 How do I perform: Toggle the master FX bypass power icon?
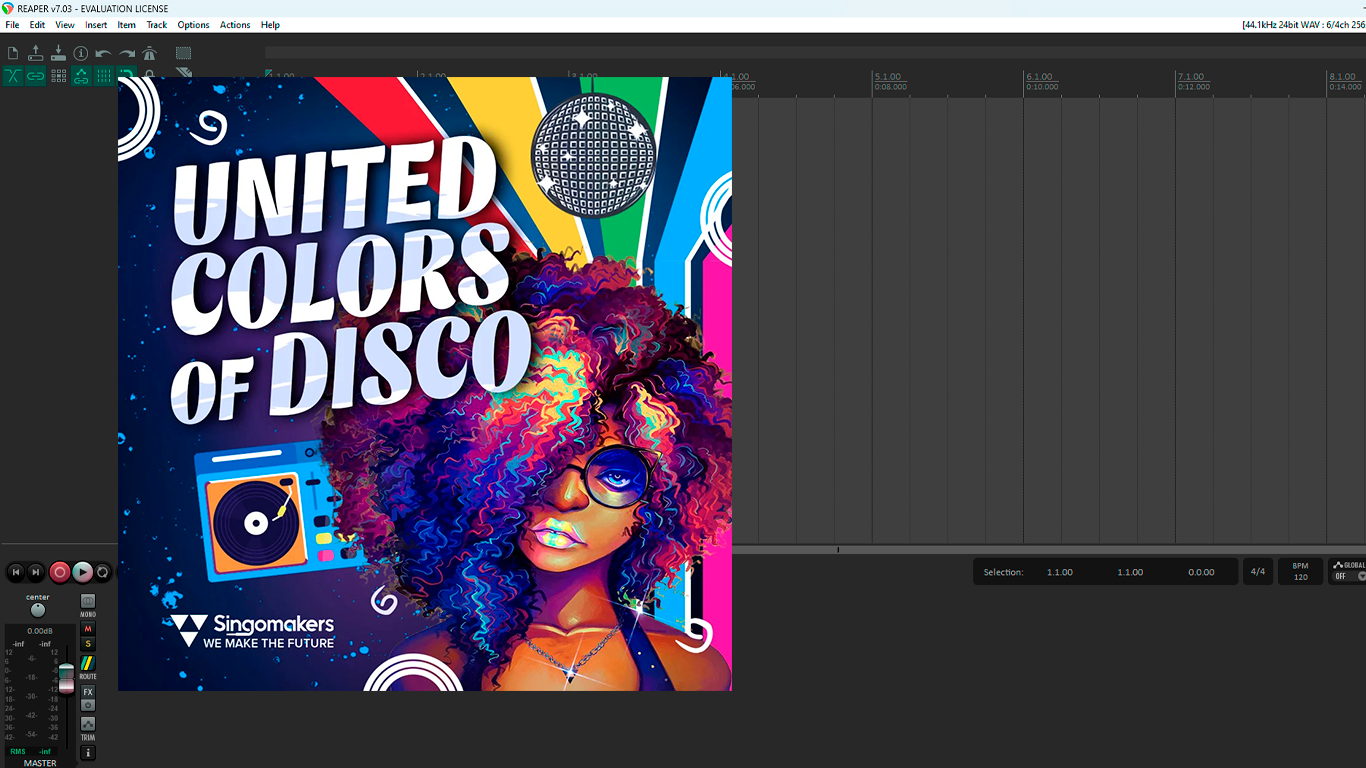[88, 705]
